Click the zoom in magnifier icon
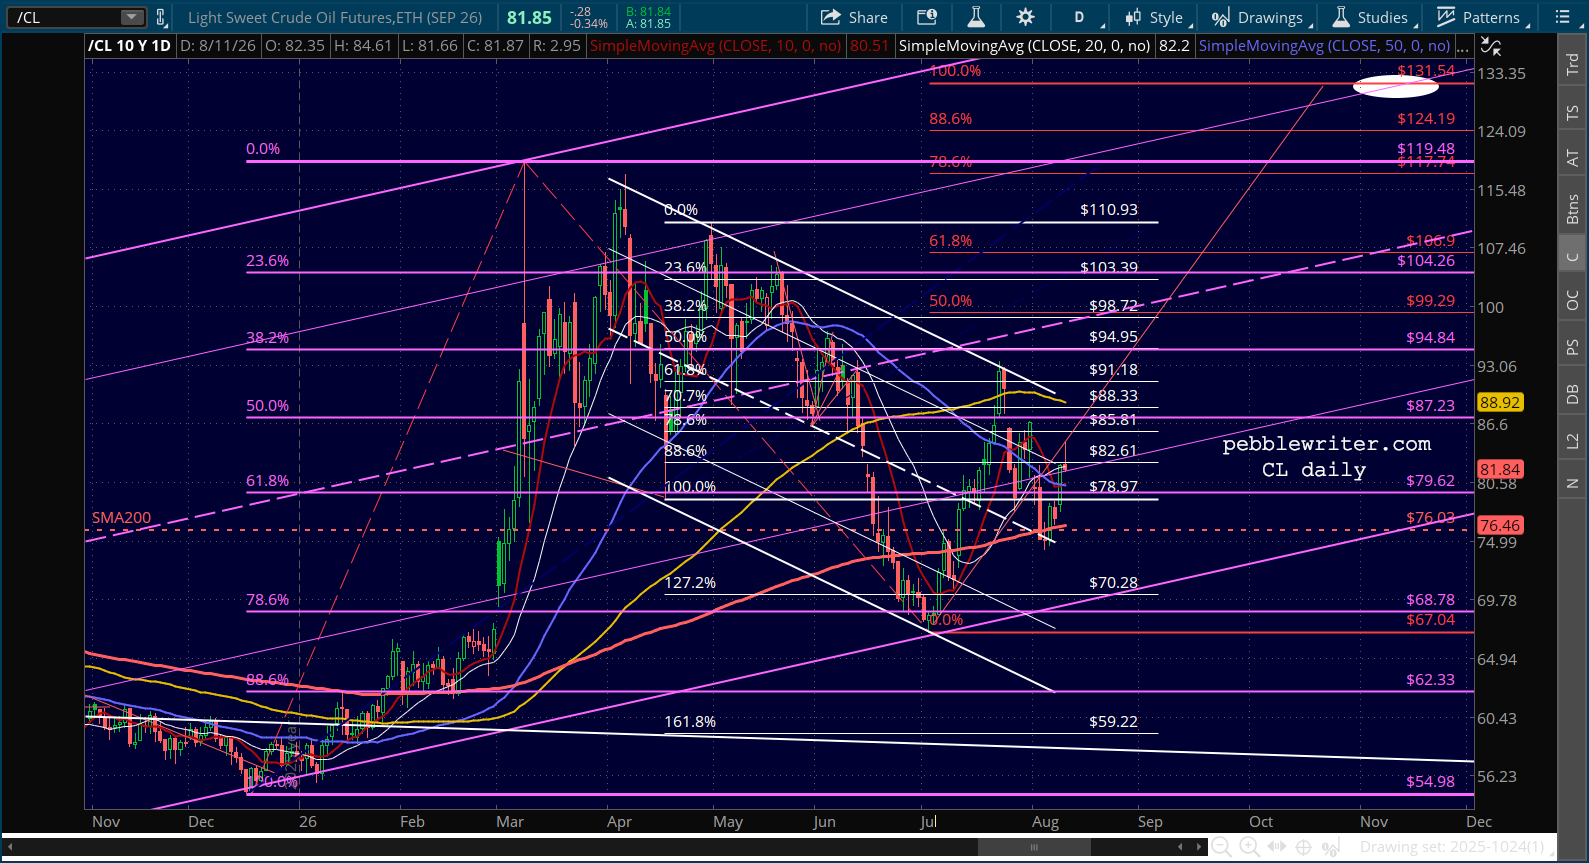Image resolution: width=1589 pixels, height=863 pixels. pos(1249,847)
